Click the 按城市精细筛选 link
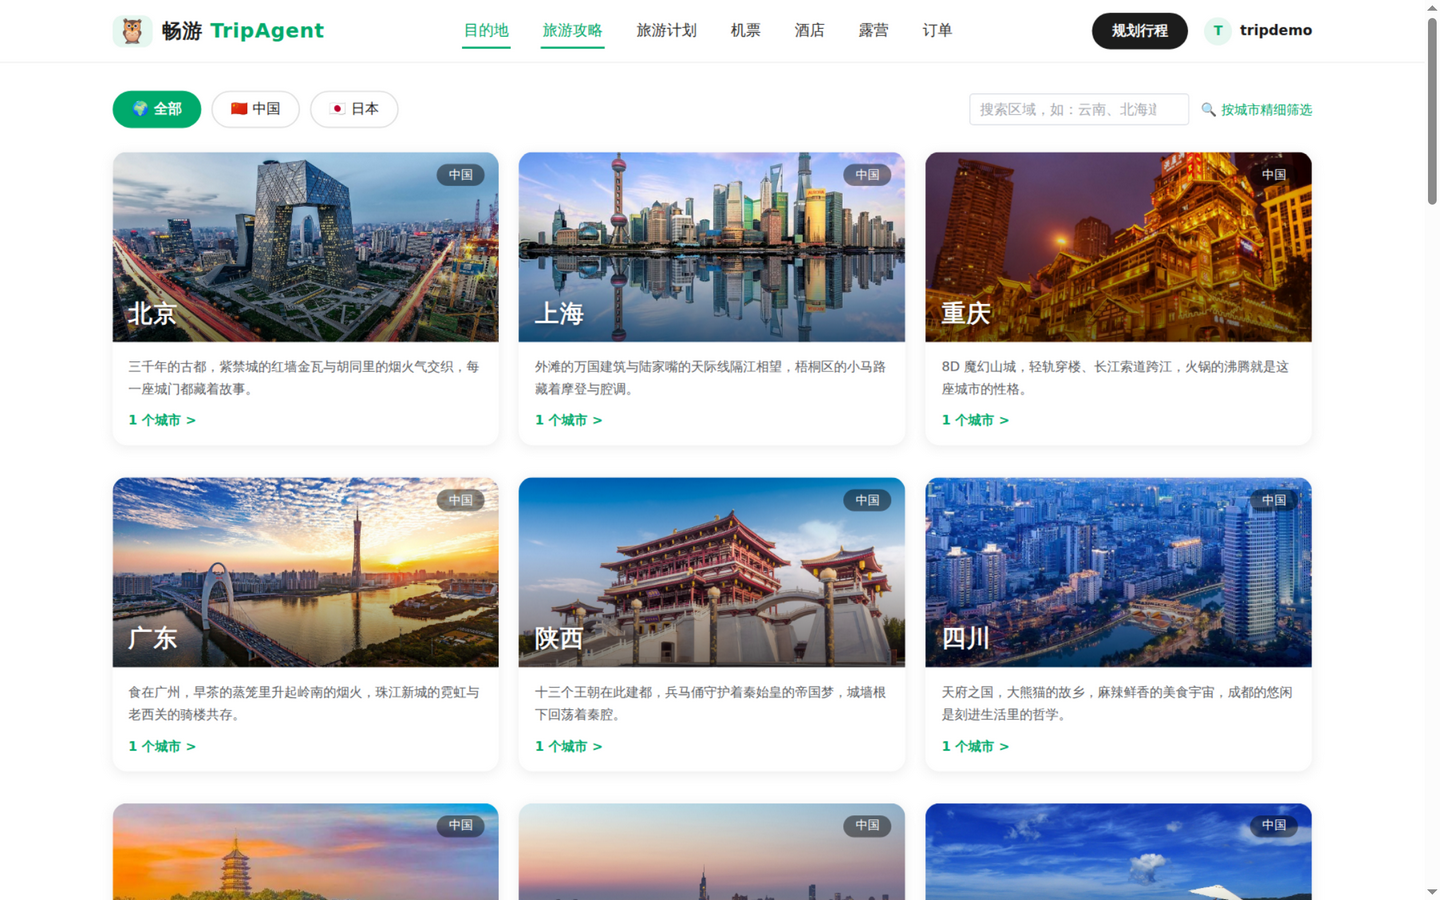1440x900 pixels. [x=1266, y=110]
